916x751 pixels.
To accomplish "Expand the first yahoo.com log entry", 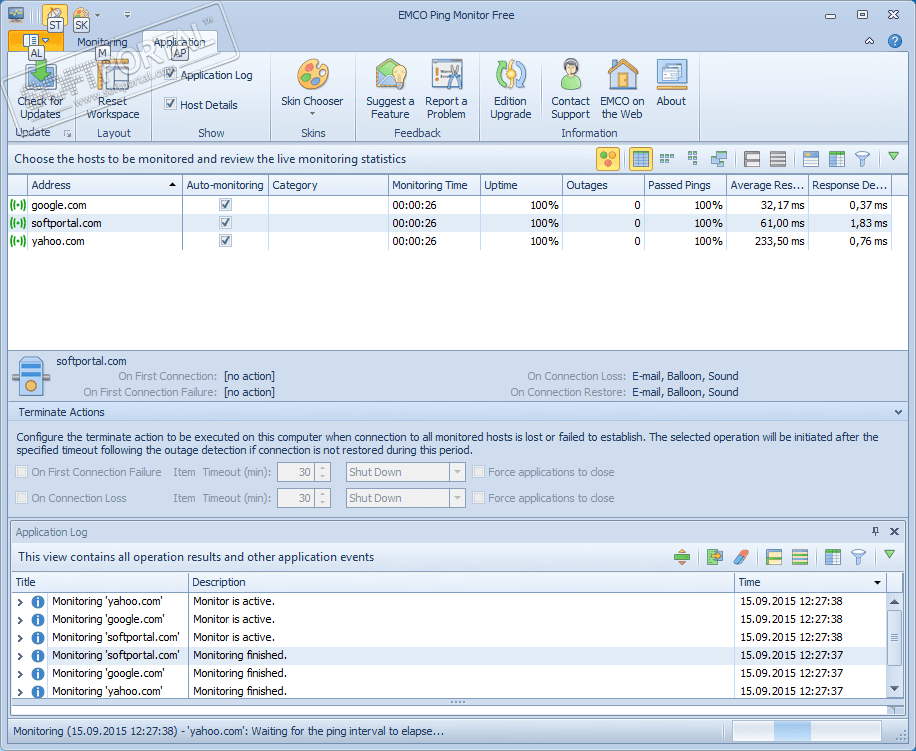I will coord(20,602).
